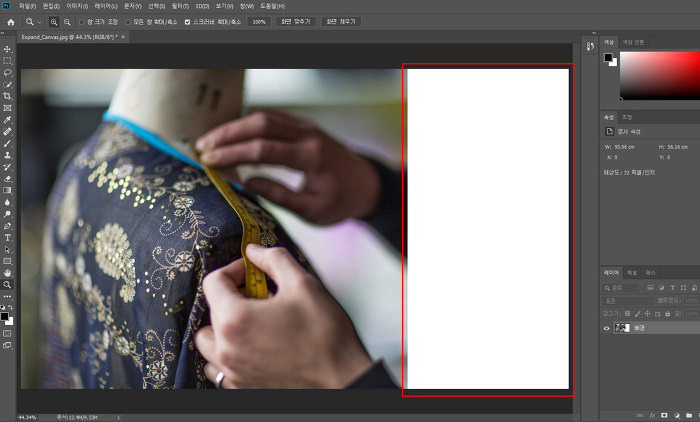Select the Hand tool
Screen dimensions: 700x422
pyautogui.click(x=7, y=273)
